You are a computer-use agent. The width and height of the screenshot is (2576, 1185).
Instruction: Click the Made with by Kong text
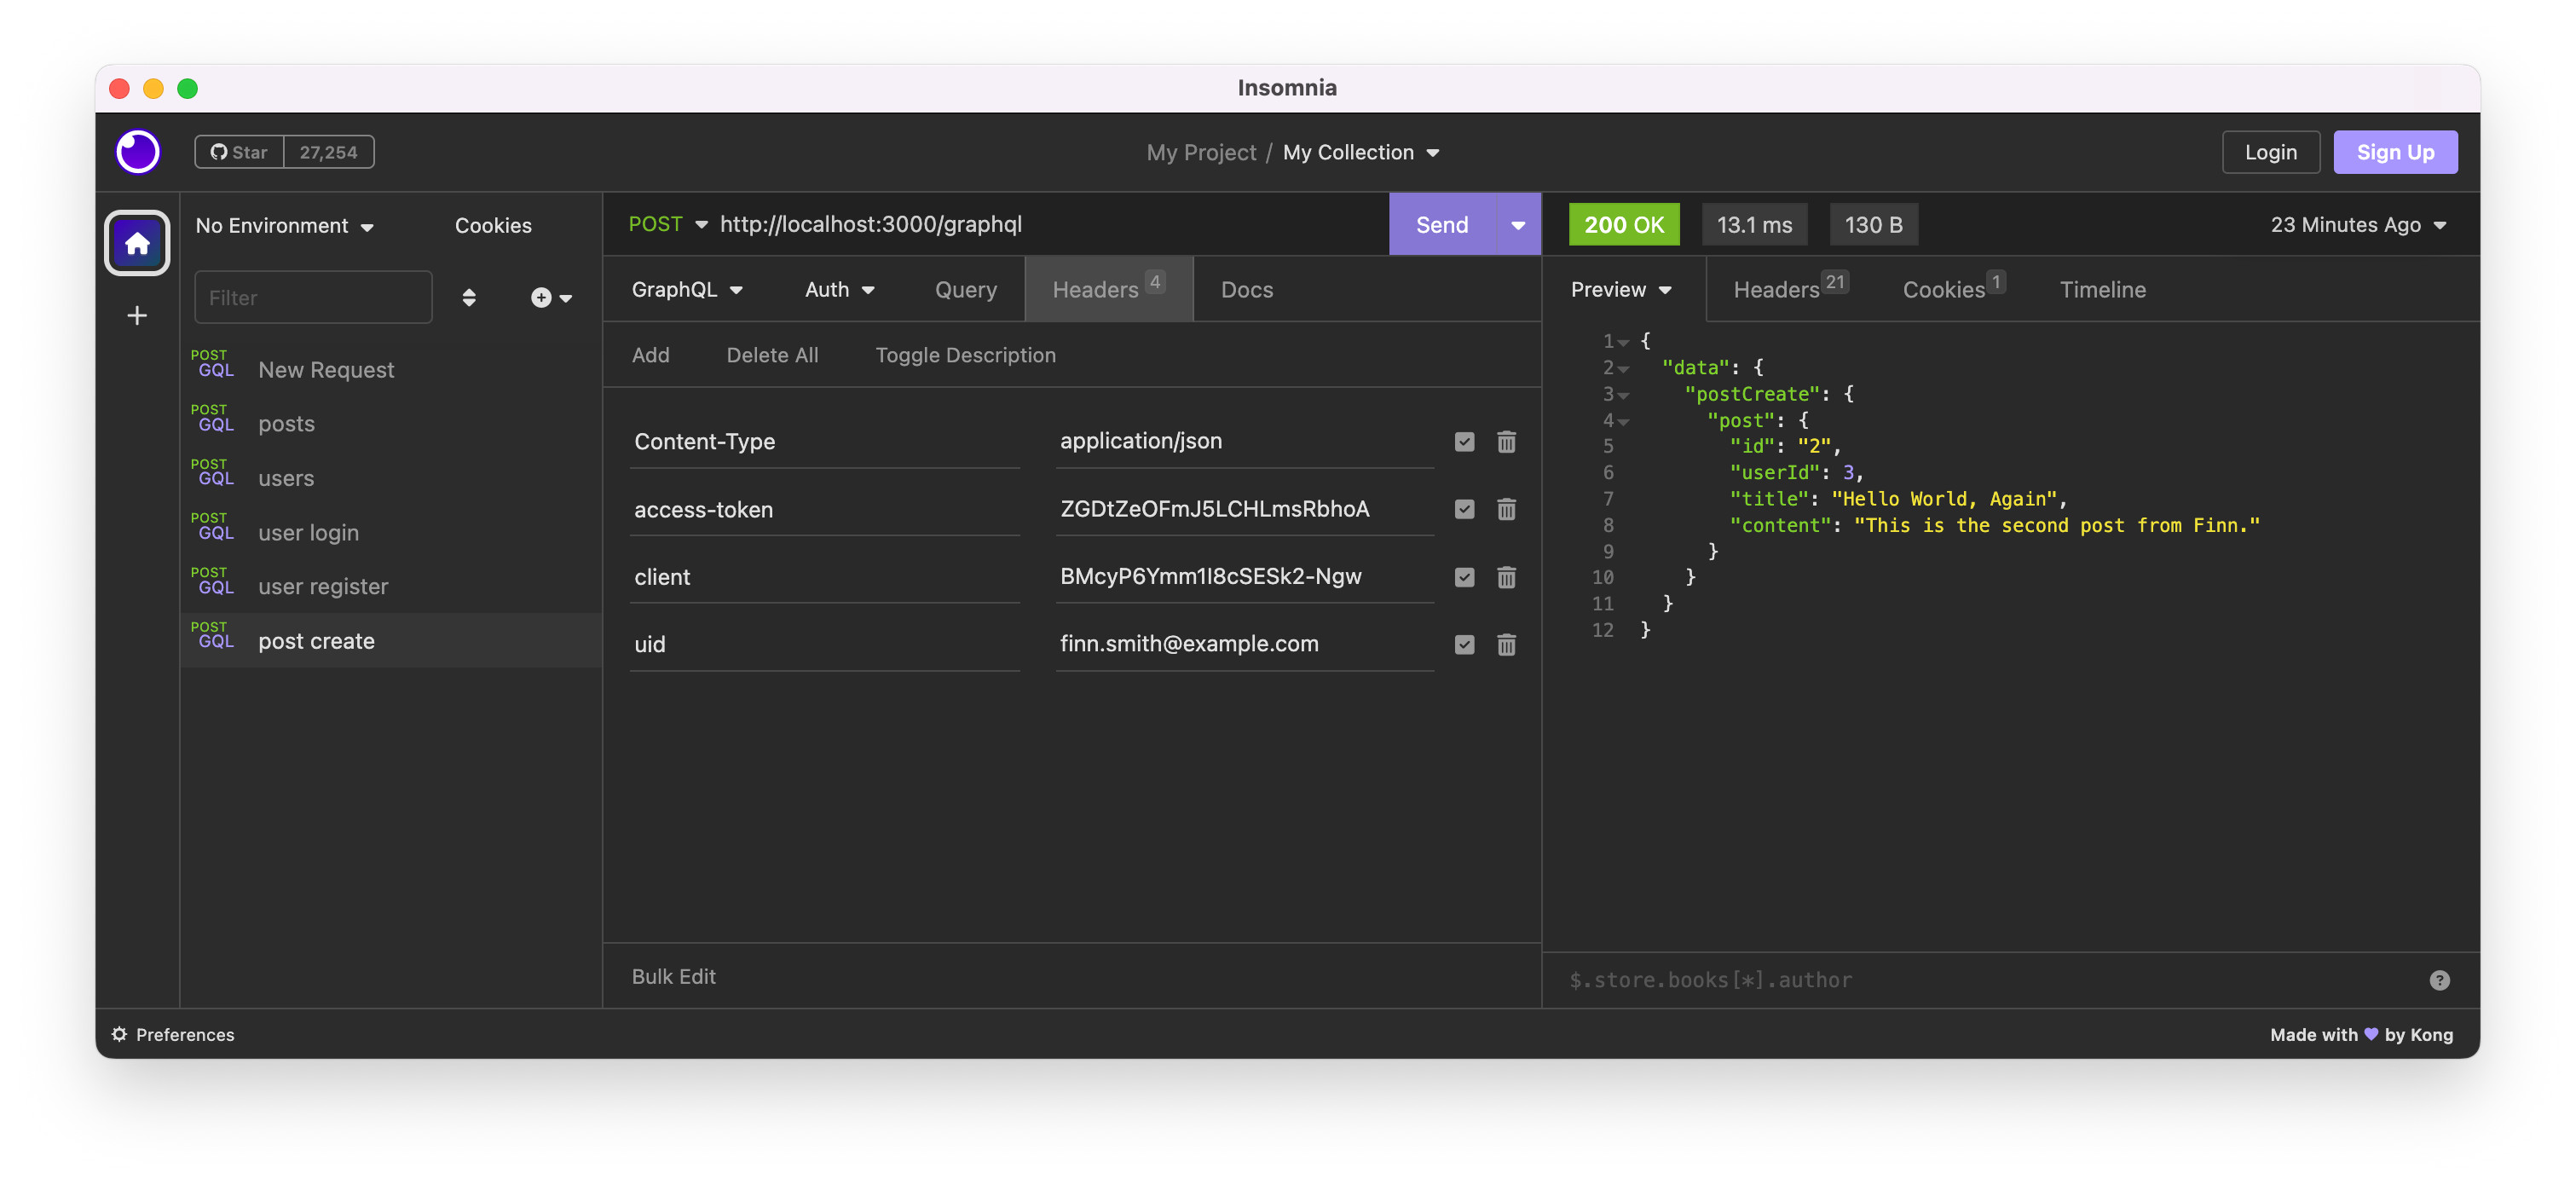point(2361,1034)
